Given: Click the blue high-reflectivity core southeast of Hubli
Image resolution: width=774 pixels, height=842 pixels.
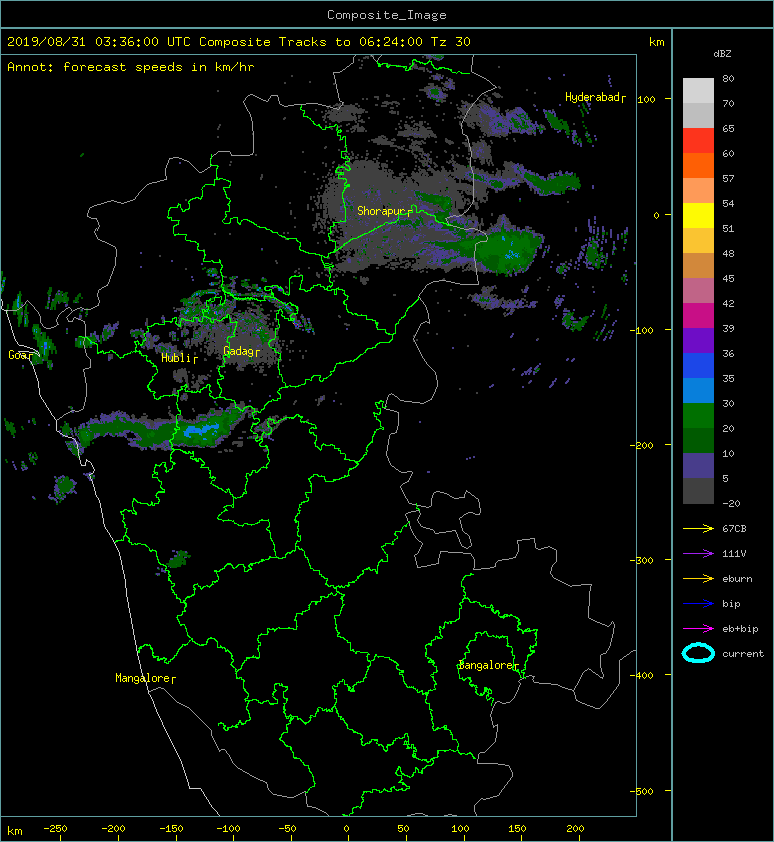Looking at the screenshot, I should point(201,430).
